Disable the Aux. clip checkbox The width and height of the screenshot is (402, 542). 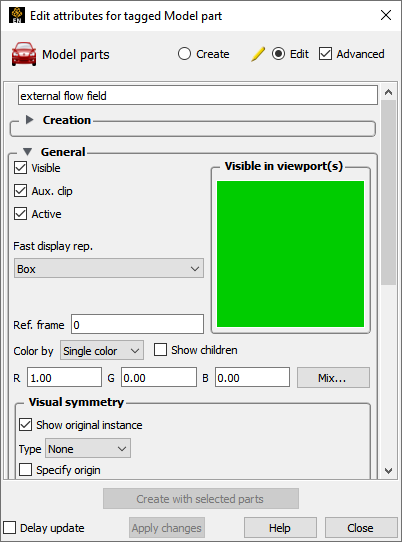pyautogui.click(x=20, y=191)
